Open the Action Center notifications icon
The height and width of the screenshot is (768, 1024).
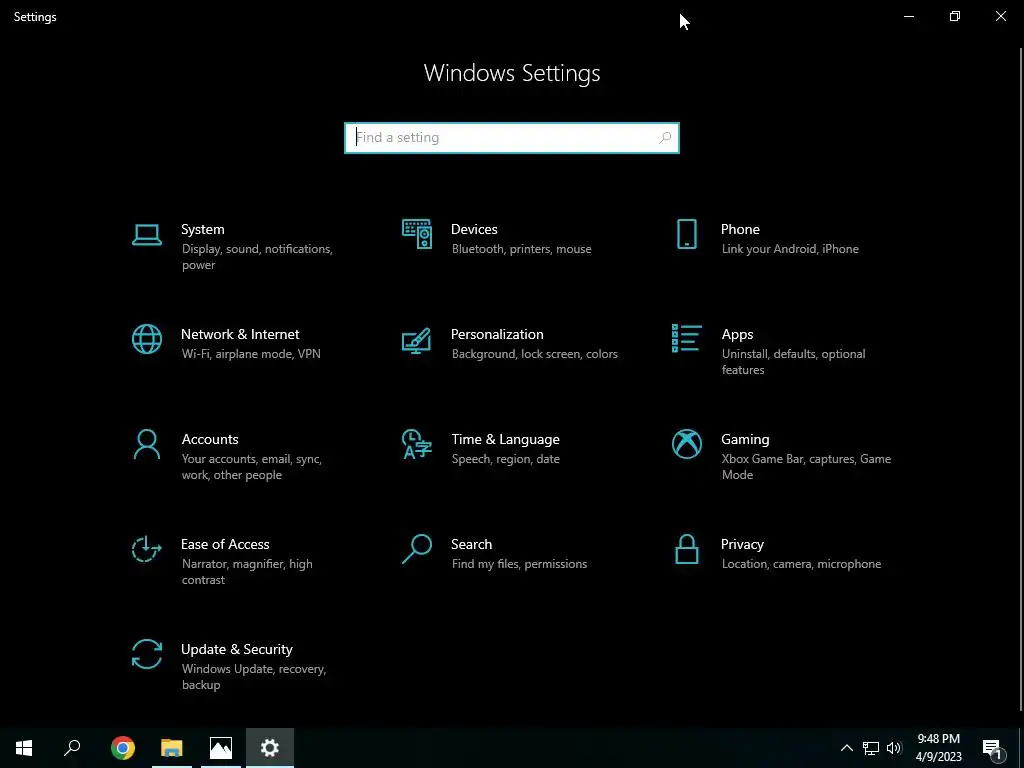pyautogui.click(x=993, y=748)
